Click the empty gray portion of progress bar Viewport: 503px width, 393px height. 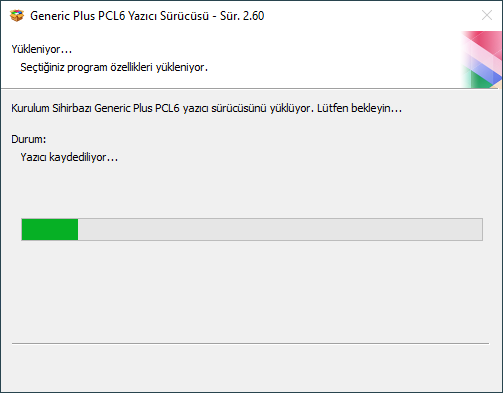[x=280, y=229]
